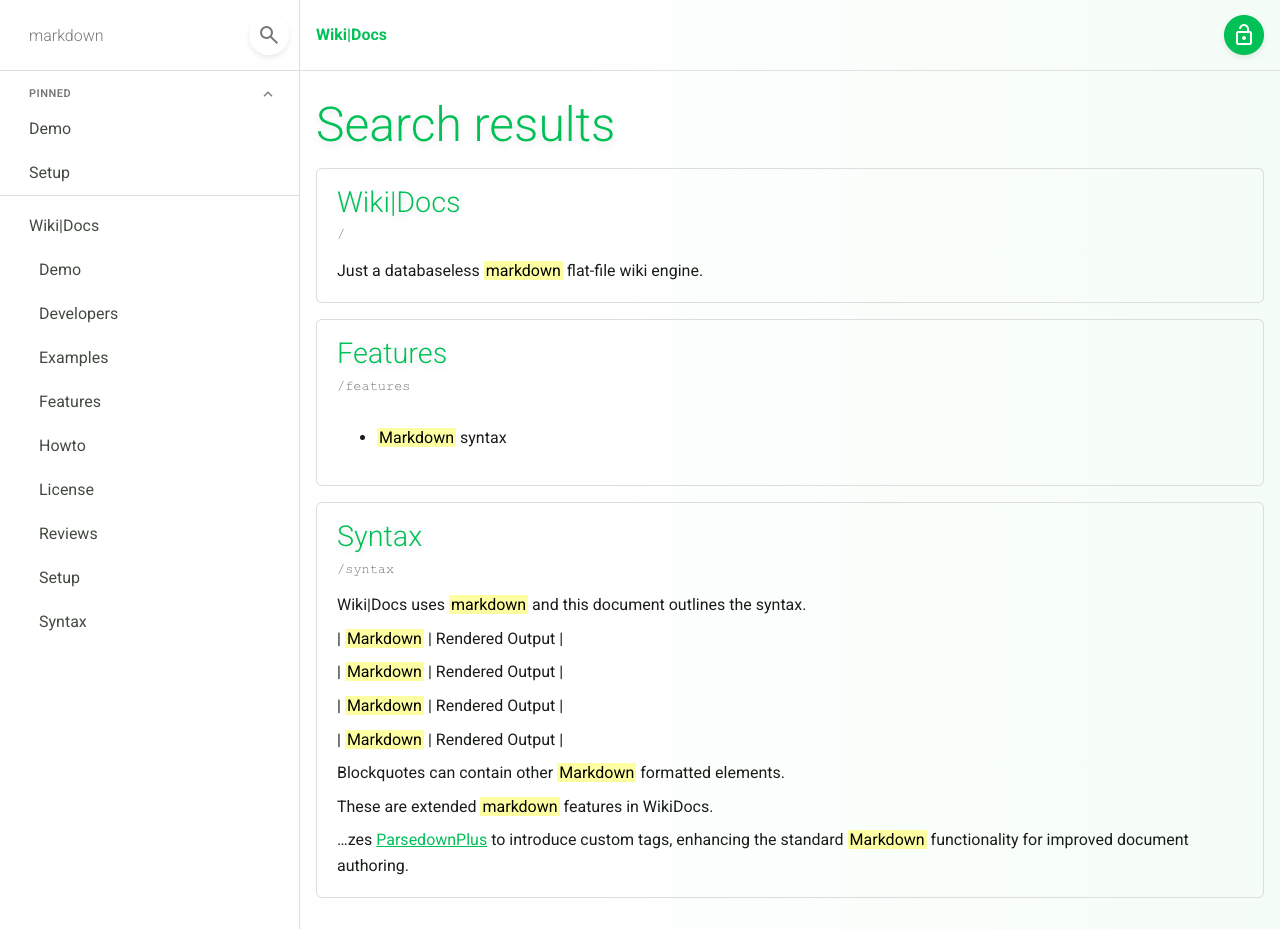Collapse the Pinned section chevron
Viewport: 1280px width, 929px height.
(268, 94)
